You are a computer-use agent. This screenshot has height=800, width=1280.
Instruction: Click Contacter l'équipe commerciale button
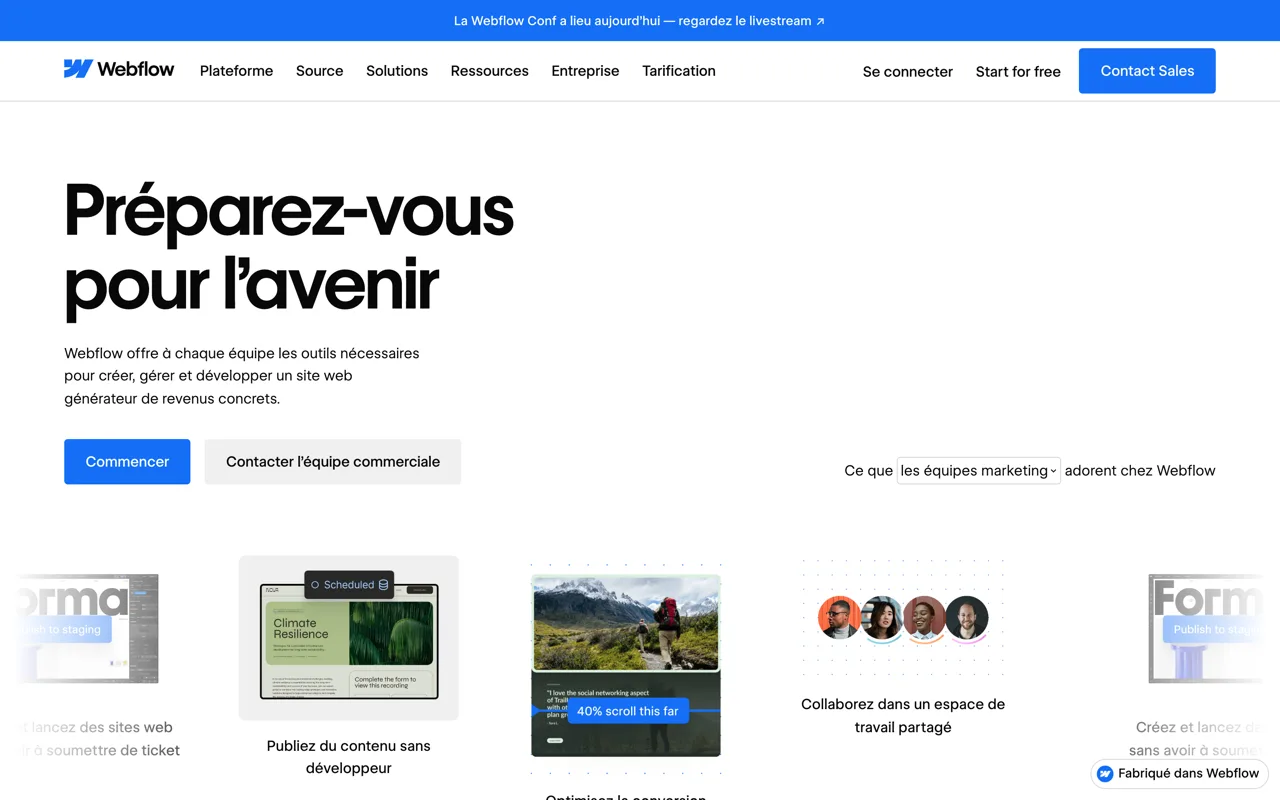(333, 462)
